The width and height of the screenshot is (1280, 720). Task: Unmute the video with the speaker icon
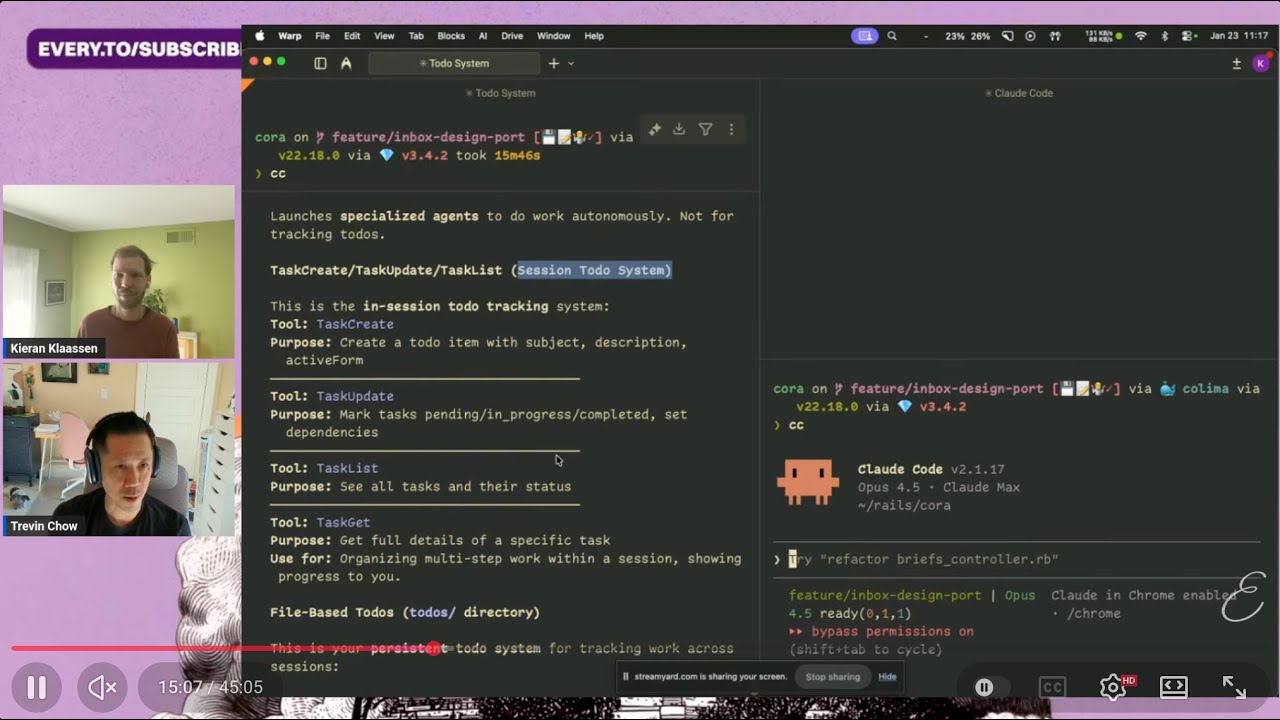[102, 687]
